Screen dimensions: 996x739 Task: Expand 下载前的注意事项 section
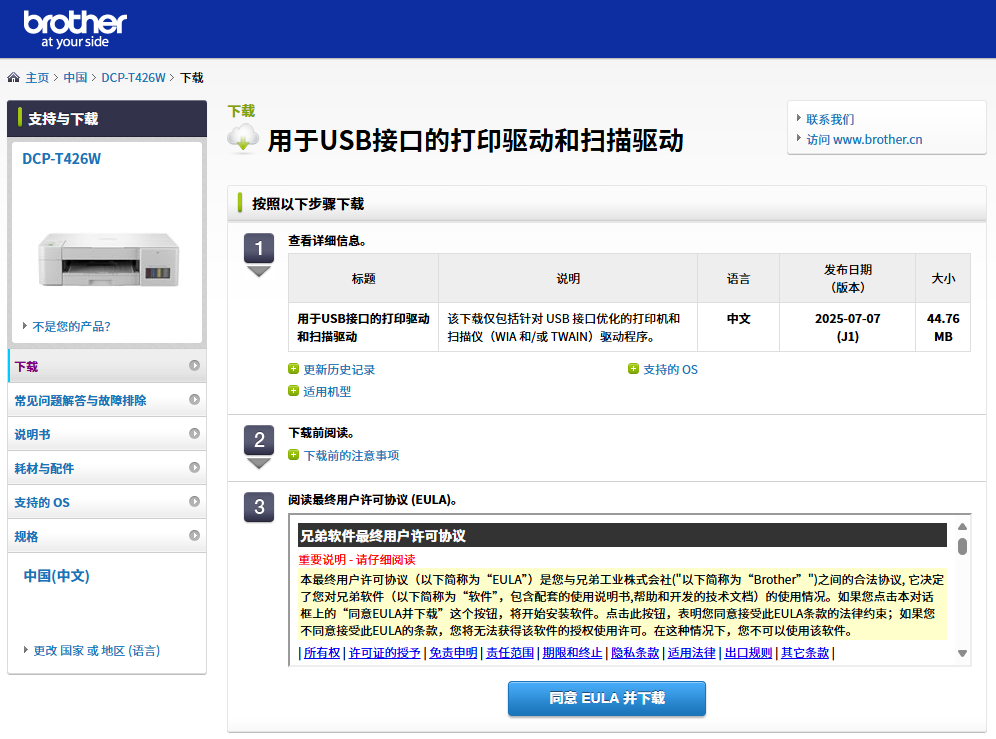point(351,456)
